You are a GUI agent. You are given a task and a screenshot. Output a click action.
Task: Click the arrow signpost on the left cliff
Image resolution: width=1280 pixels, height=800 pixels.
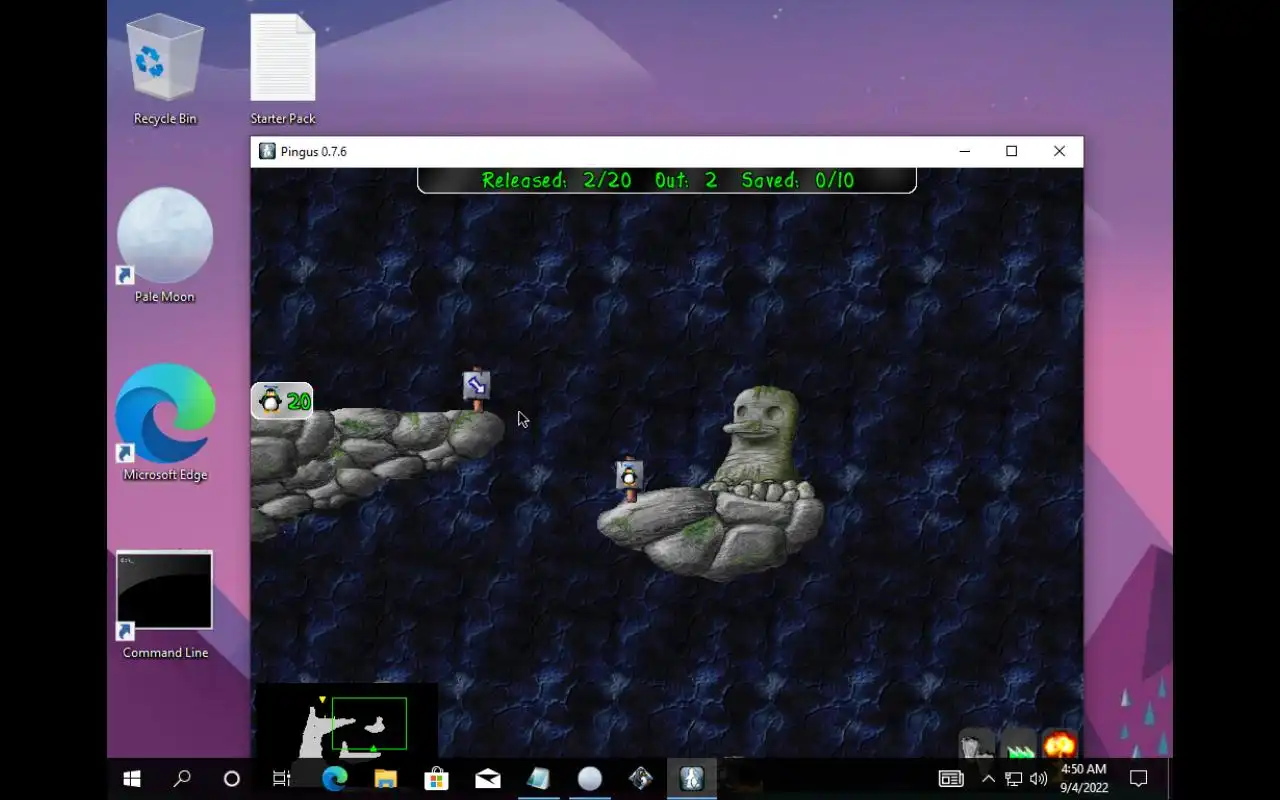477,389
